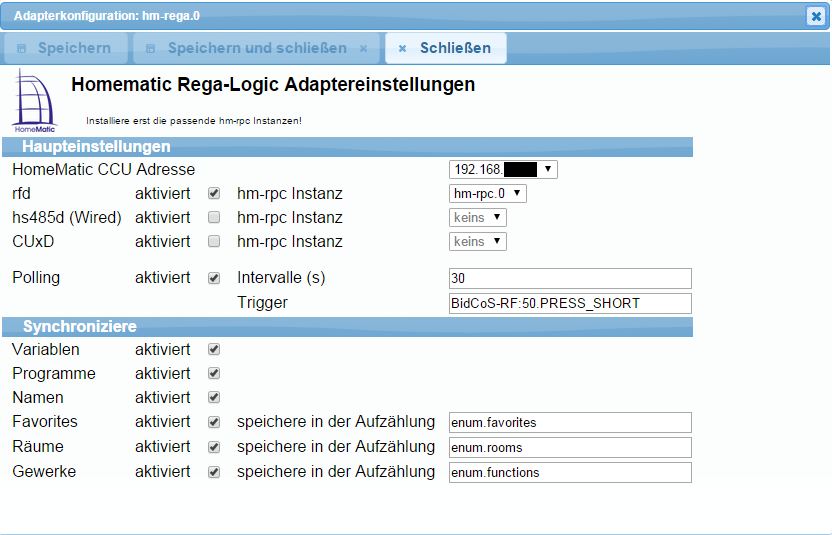The height and width of the screenshot is (535, 832).
Task: Click the save icon on Speichern
Action: coord(22,48)
